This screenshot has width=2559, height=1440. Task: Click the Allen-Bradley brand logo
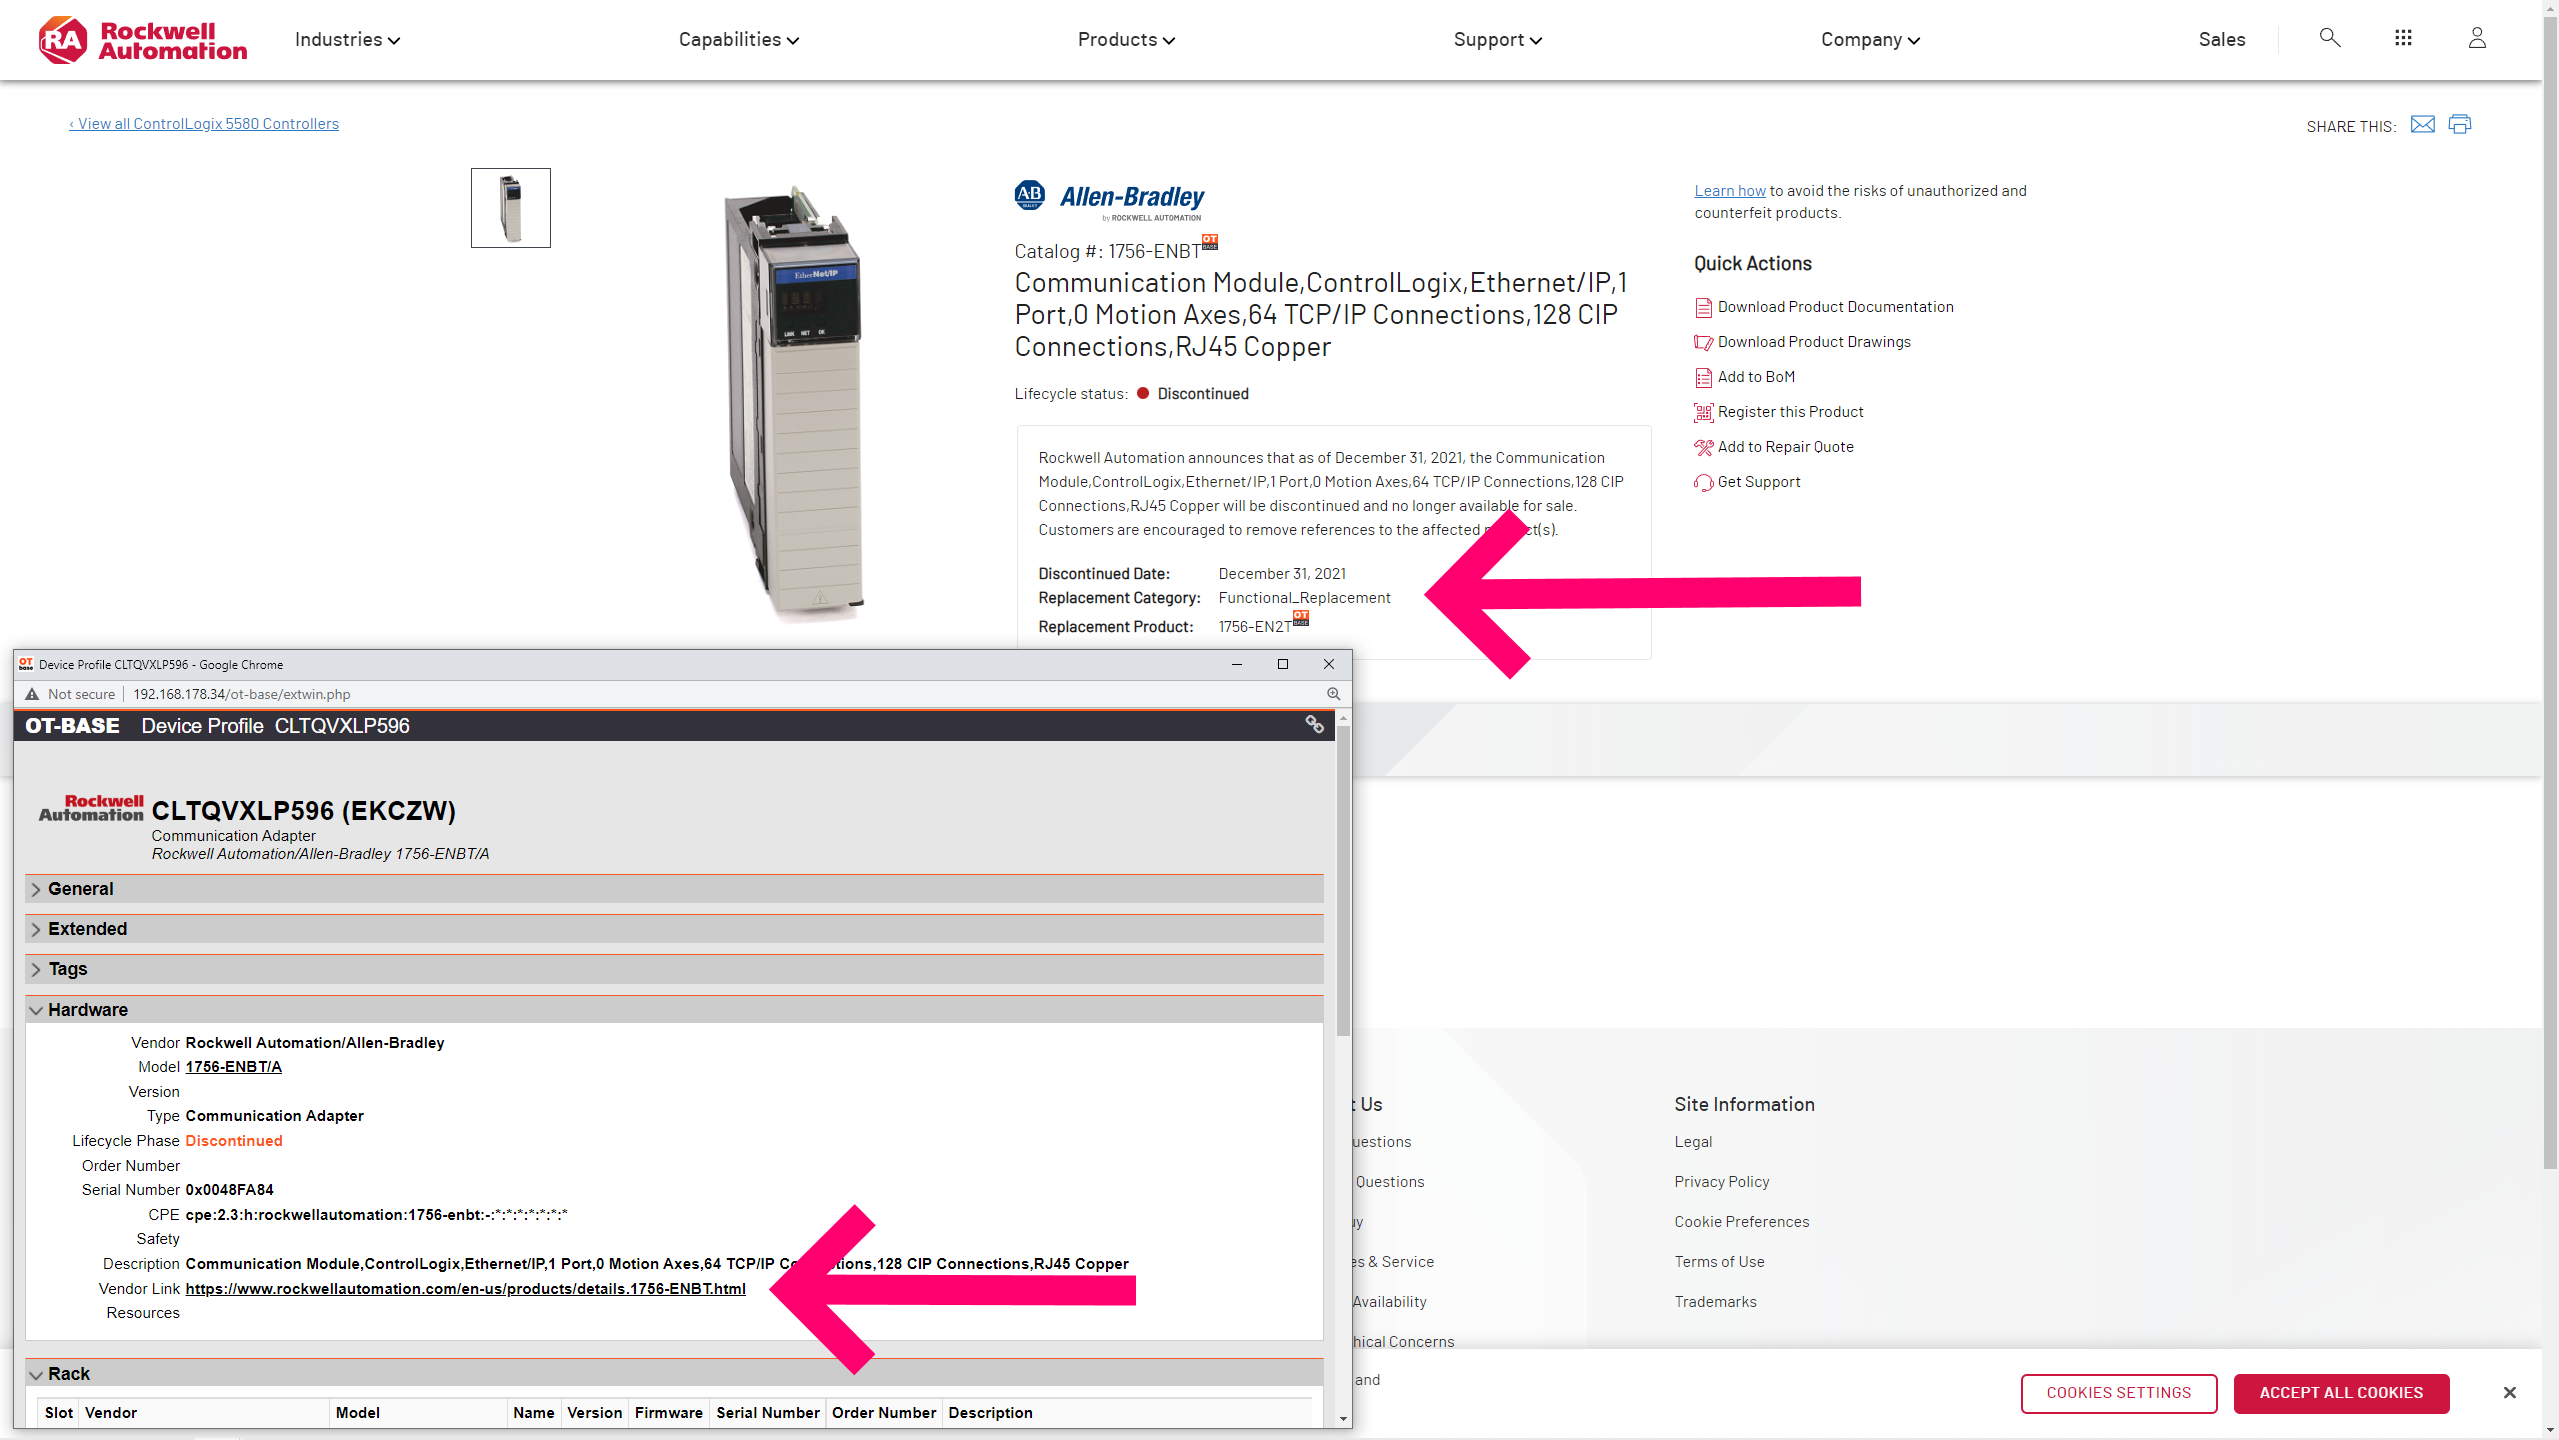1110,199
